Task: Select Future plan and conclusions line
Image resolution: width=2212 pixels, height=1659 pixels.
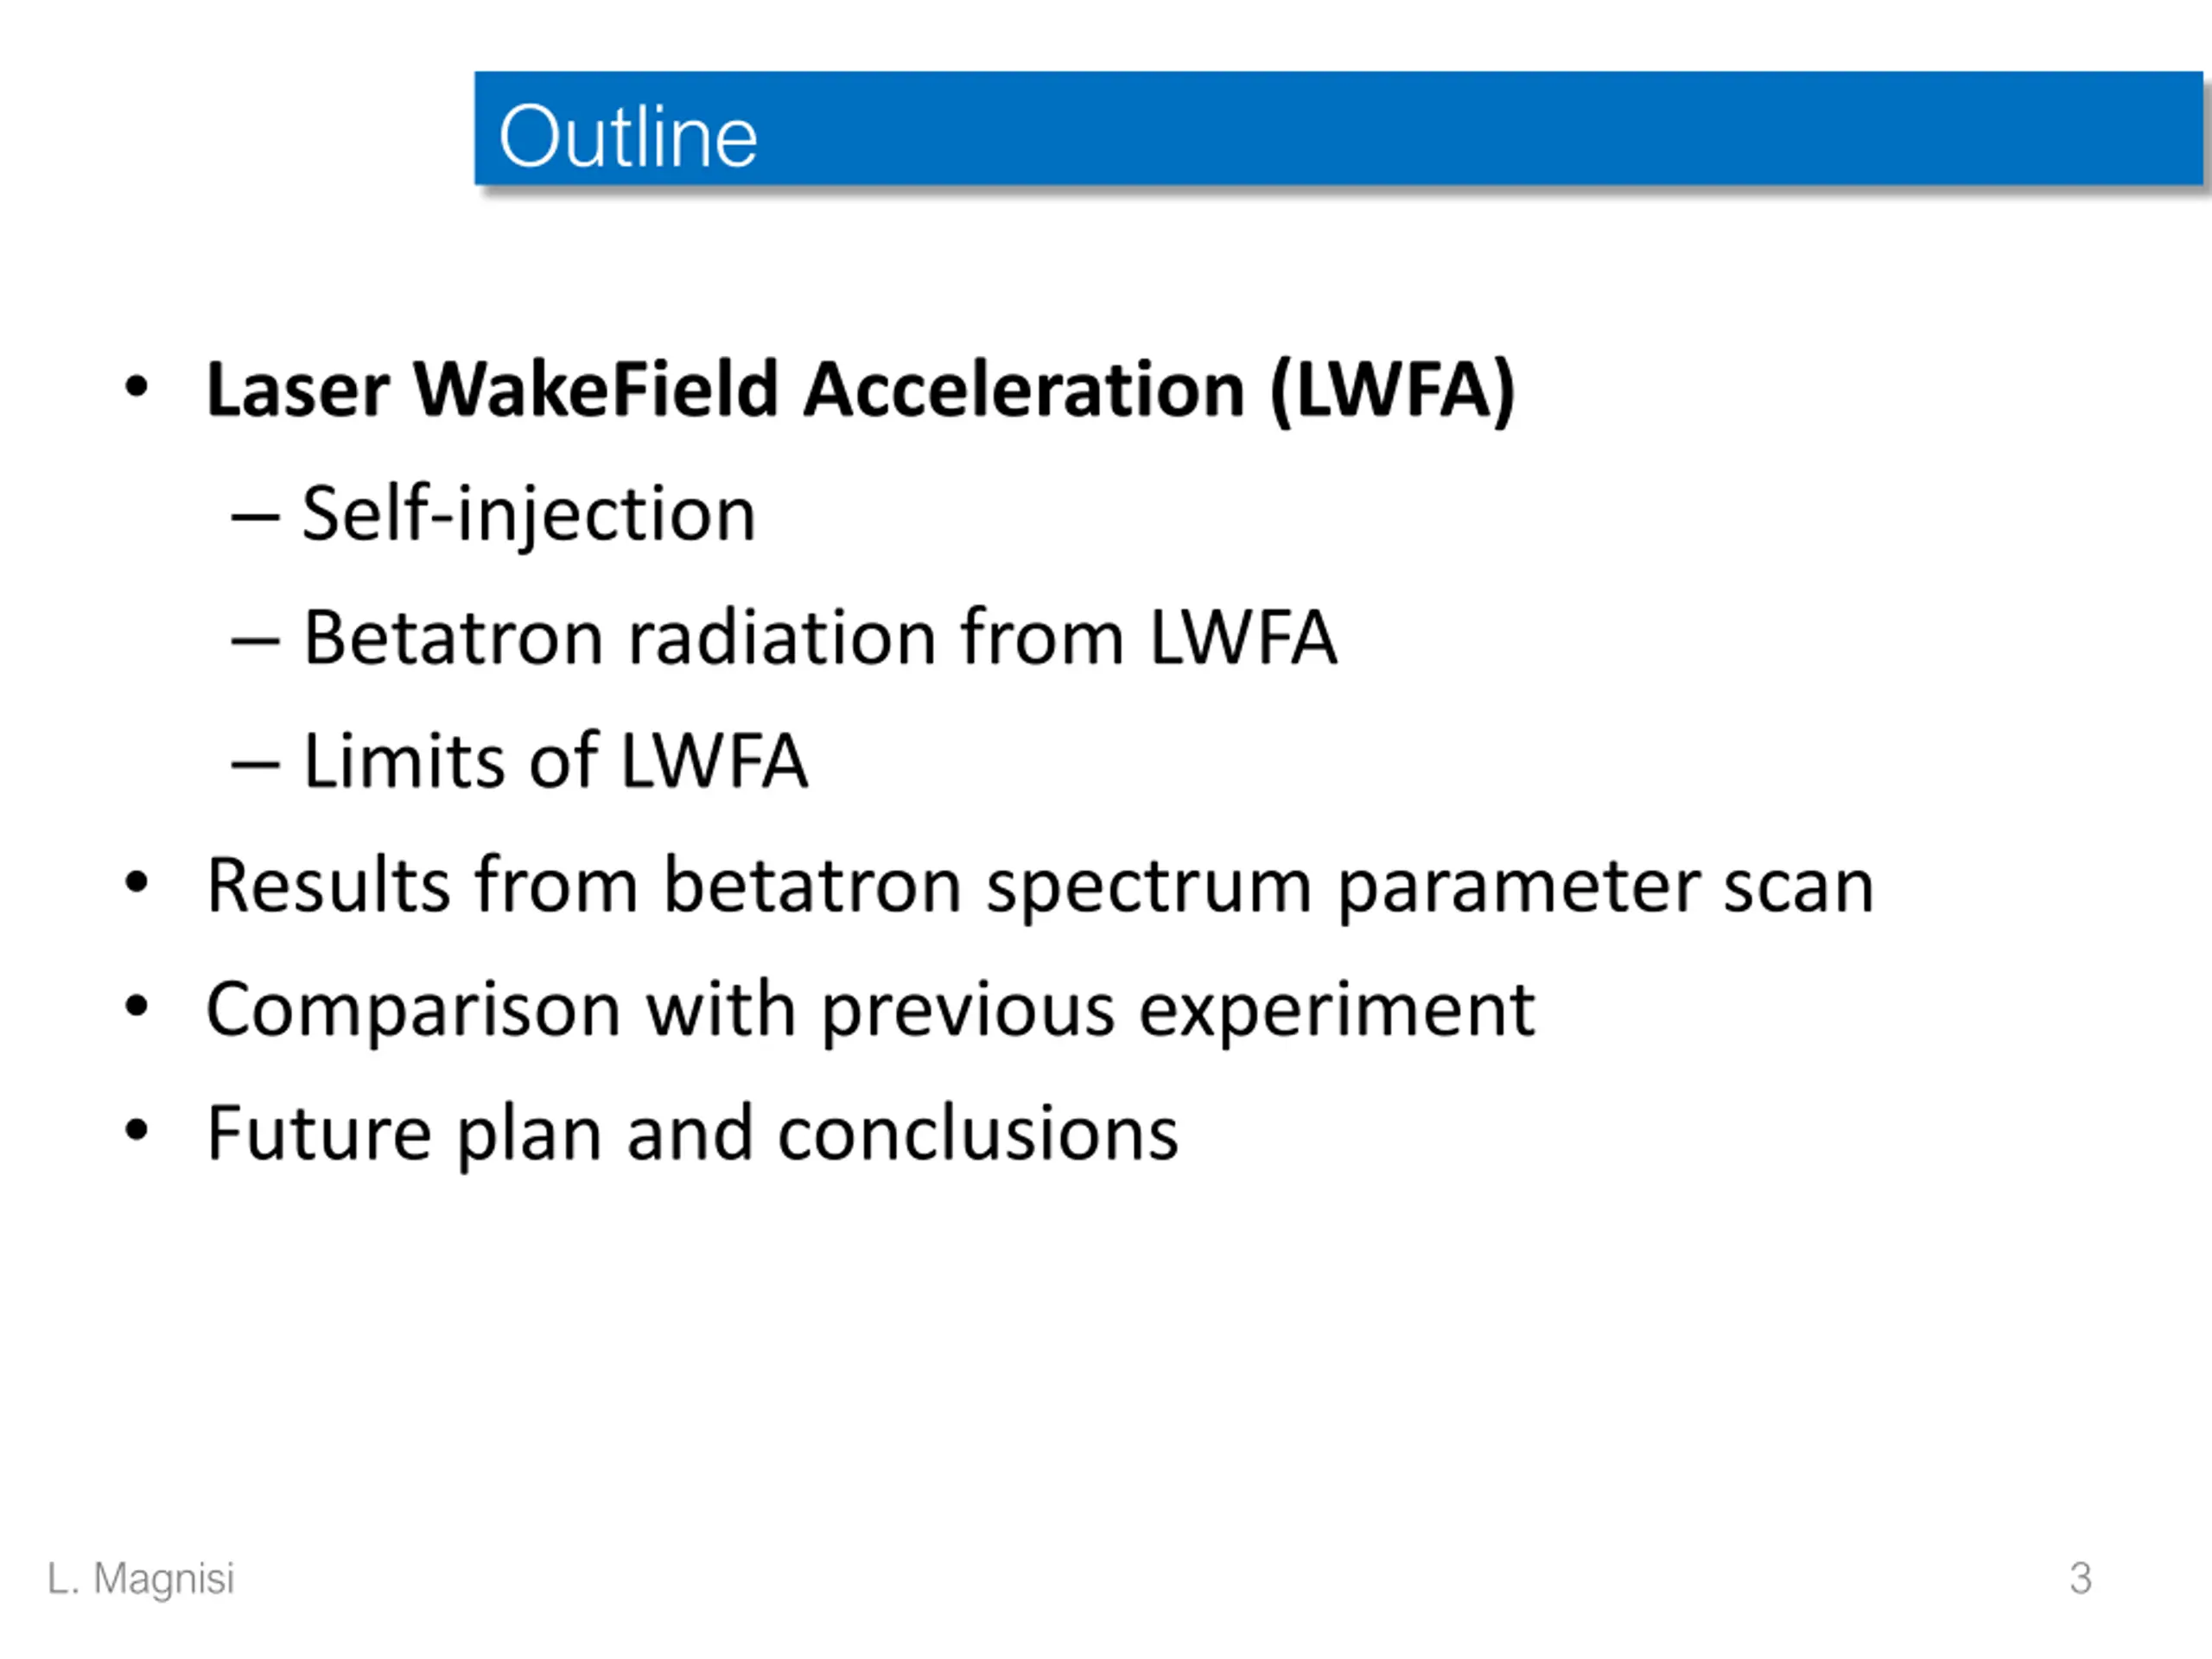Action: [692, 1134]
